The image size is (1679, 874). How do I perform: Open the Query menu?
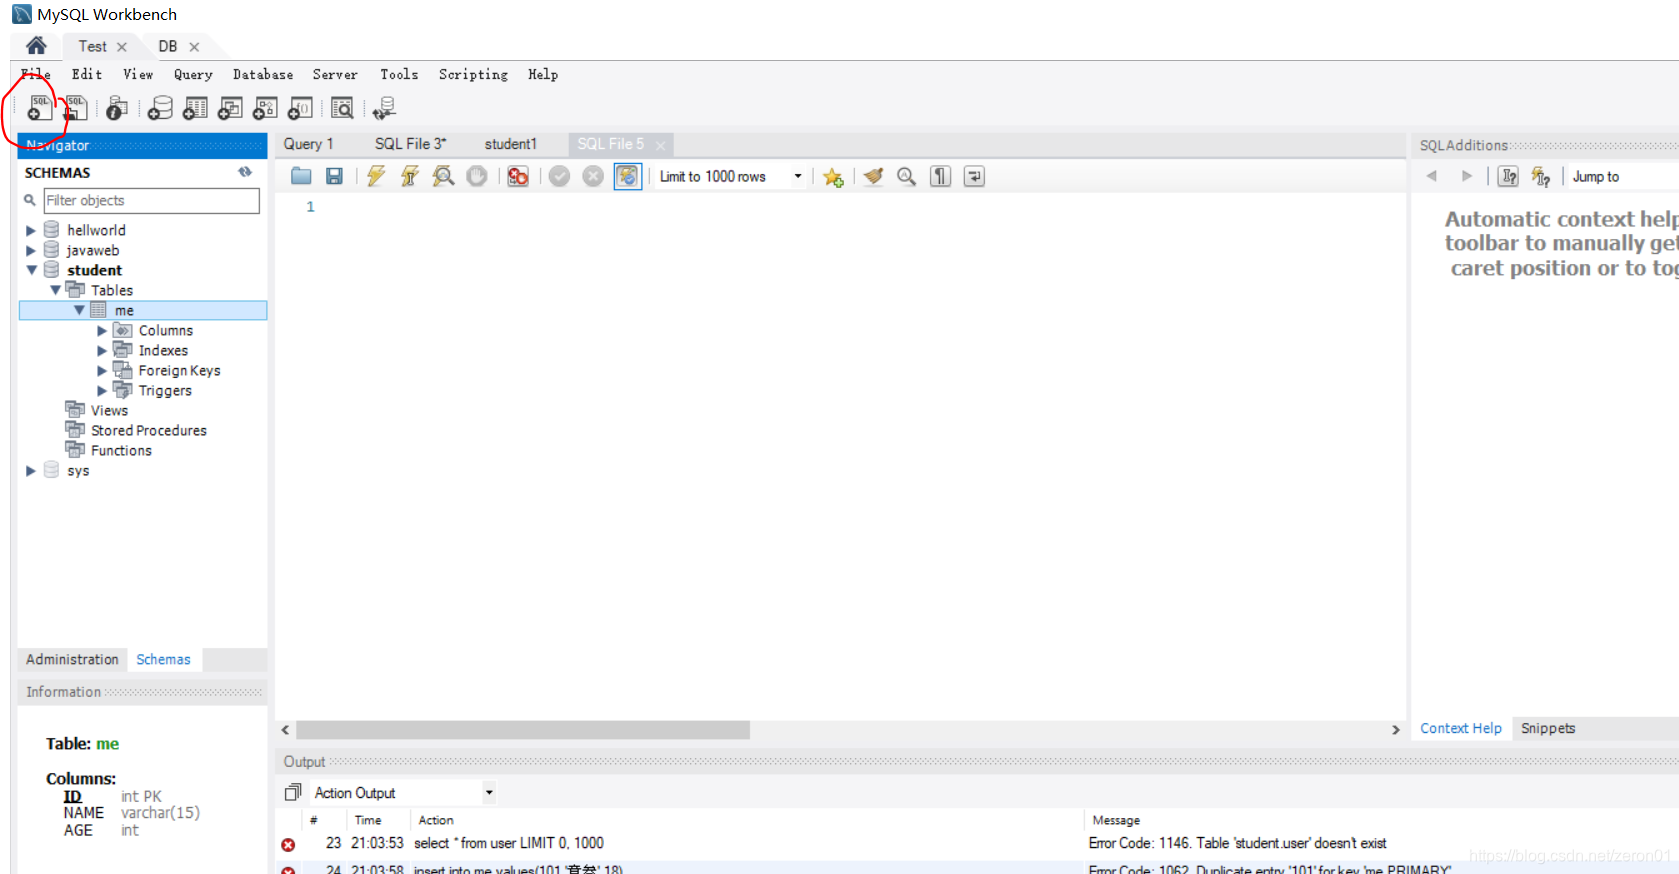pyautogui.click(x=193, y=74)
